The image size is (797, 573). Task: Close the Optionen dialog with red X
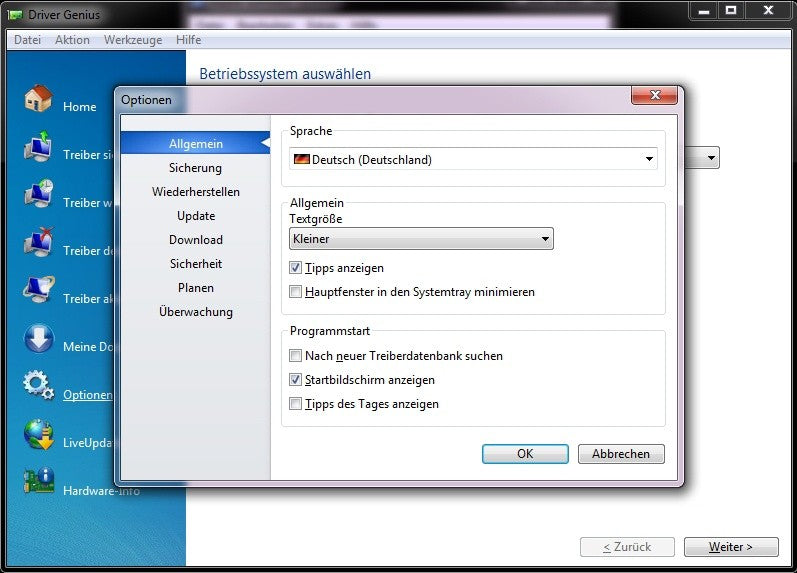click(655, 95)
